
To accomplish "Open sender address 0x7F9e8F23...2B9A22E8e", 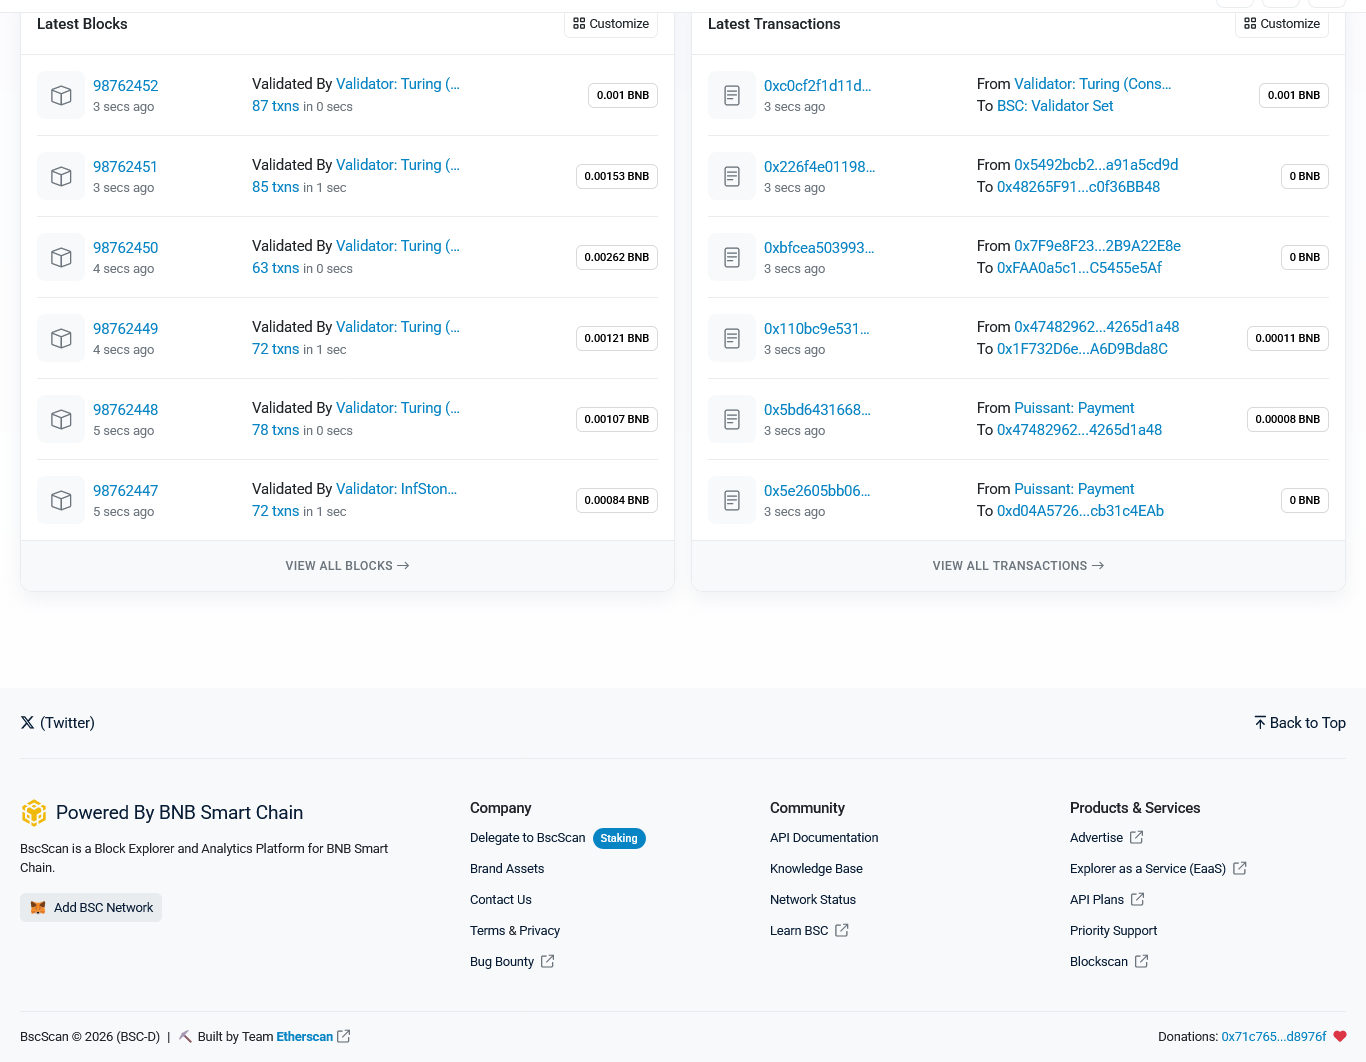I will [x=1097, y=246].
